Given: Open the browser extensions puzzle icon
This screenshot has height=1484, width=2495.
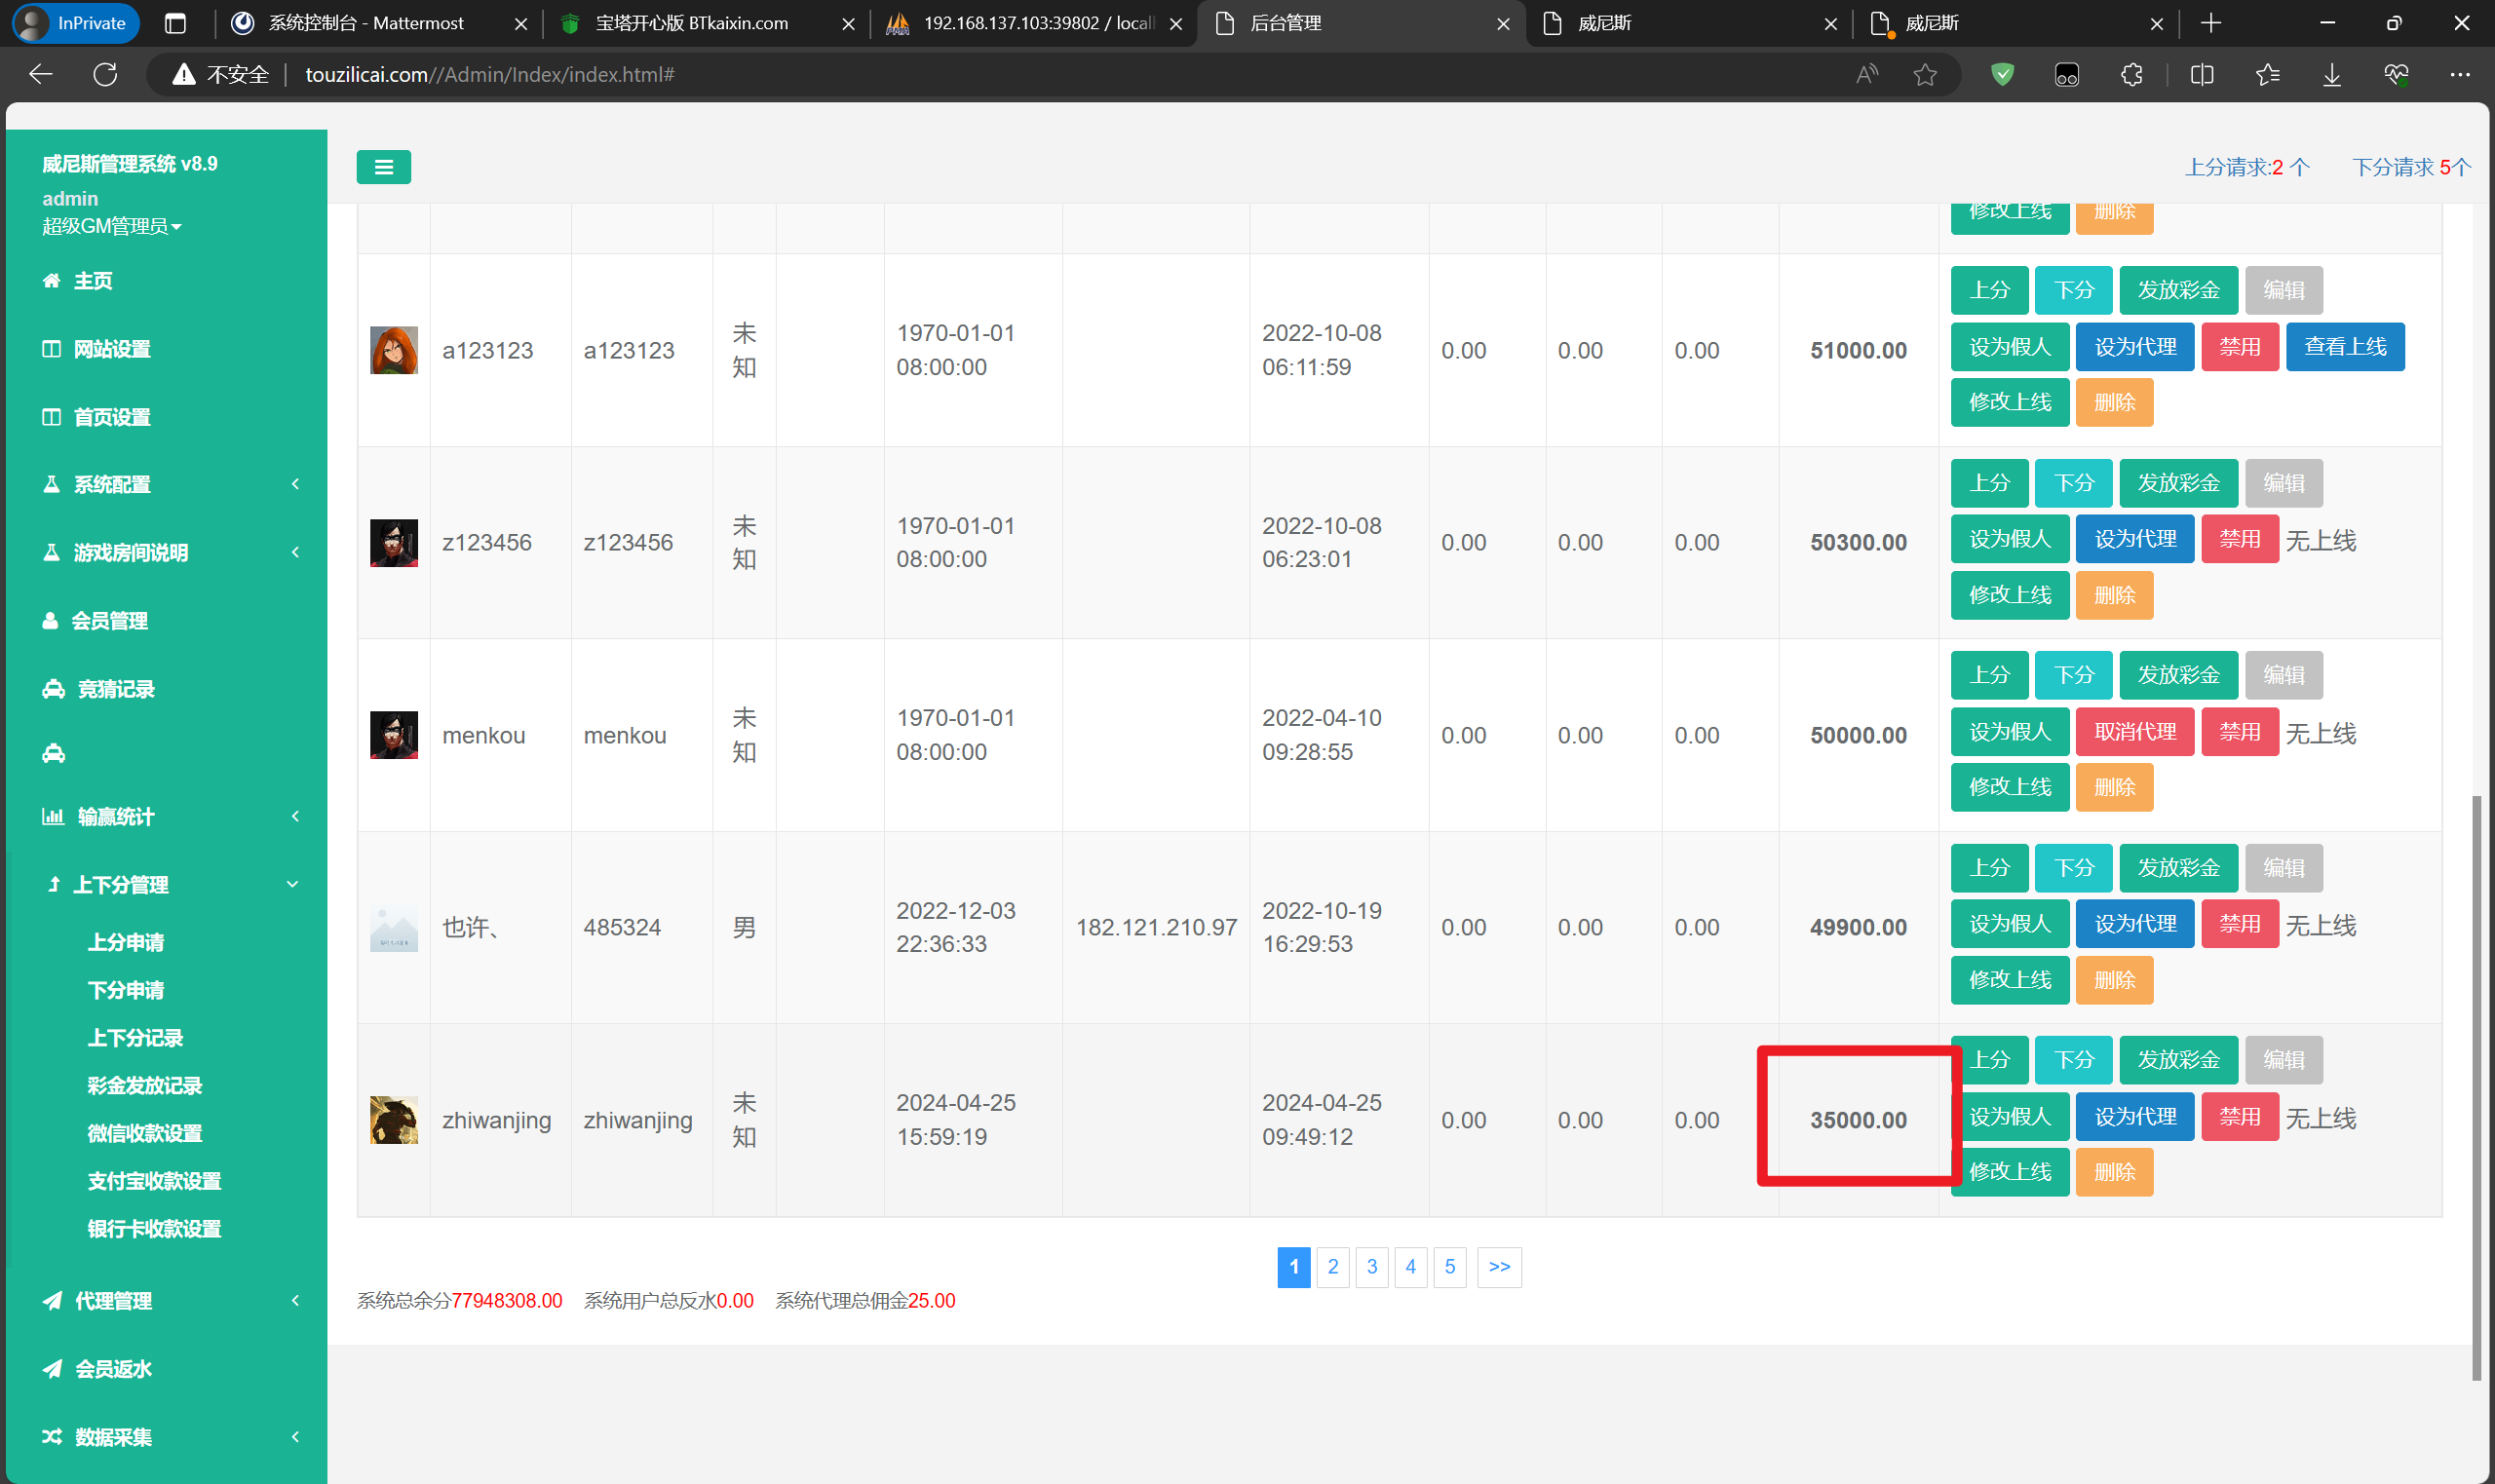Looking at the screenshot, I should (x=2131, y=74).
